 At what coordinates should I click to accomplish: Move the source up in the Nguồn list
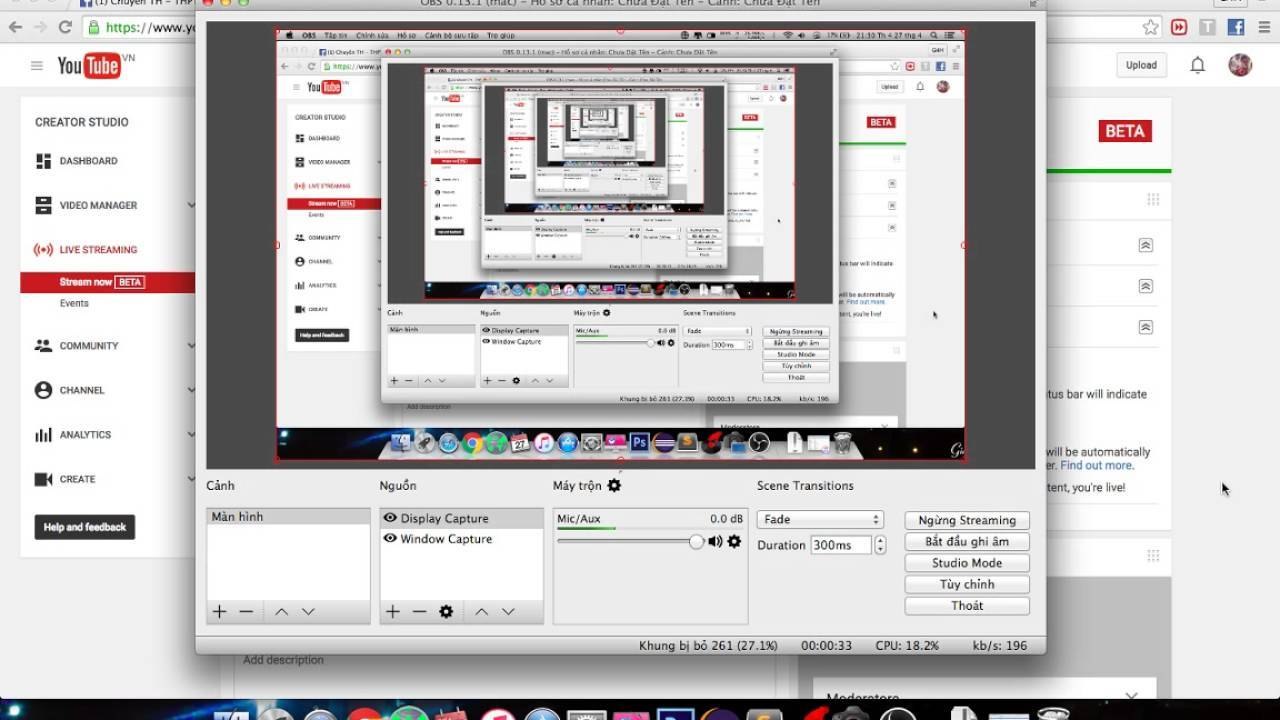tap(482, 612)
